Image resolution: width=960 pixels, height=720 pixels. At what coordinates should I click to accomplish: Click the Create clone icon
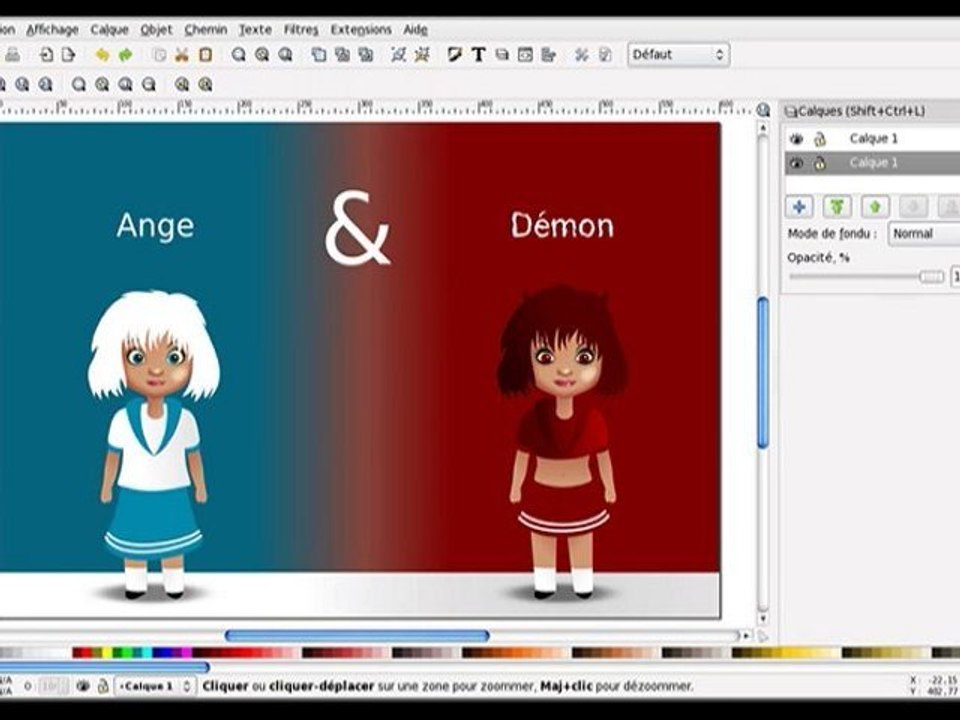(x=342, y=55)
